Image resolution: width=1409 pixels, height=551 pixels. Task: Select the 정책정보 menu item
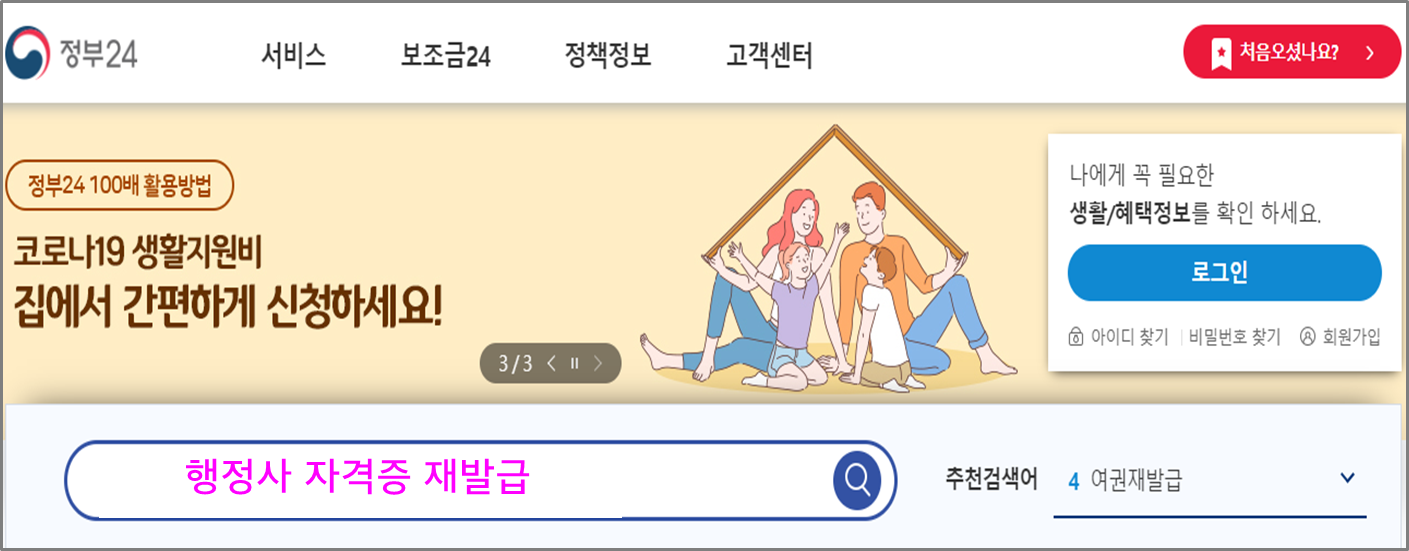[x=608, y=56]
